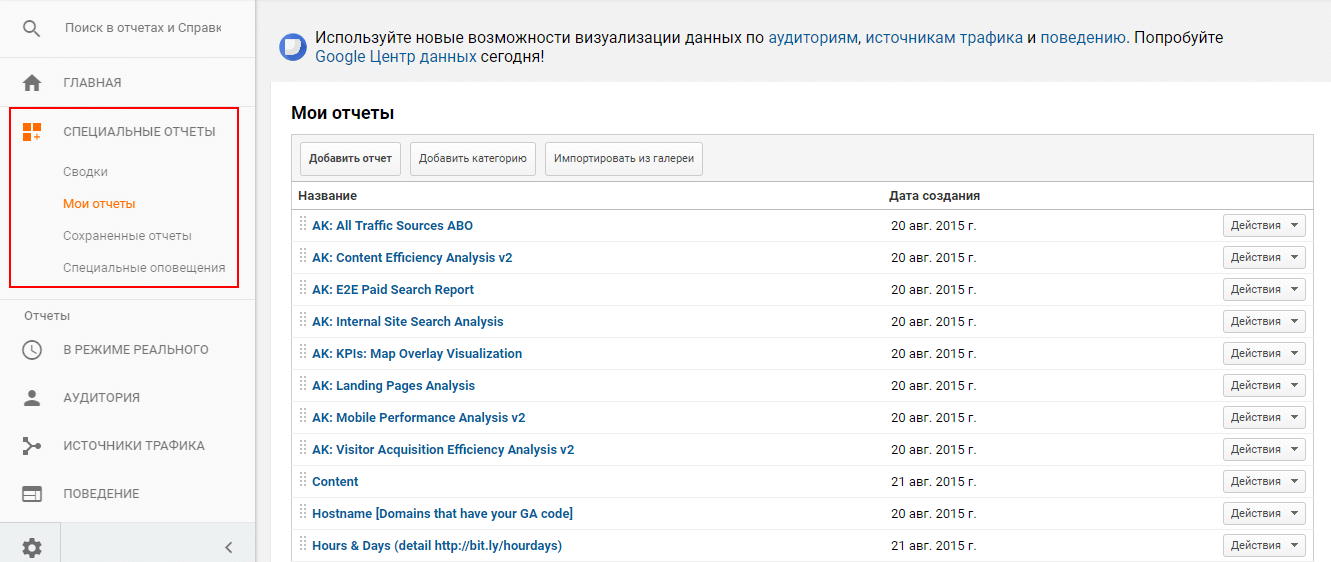Expand ПОВЕДЕНИЕ section
1331x562 pixels.
pyautogui.click(x=101, y=494)
